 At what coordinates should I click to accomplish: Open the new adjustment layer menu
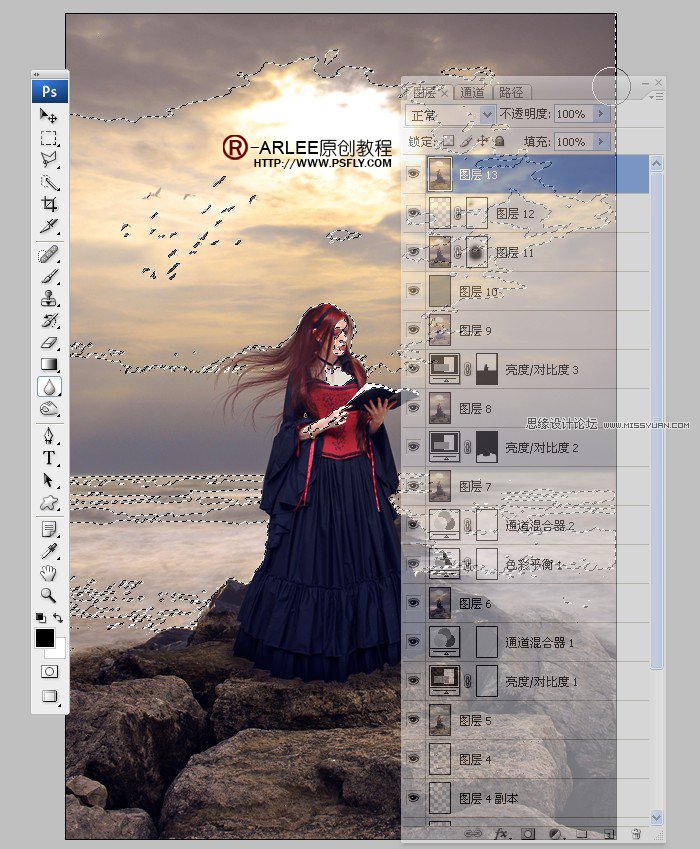(x=555, y=834)
